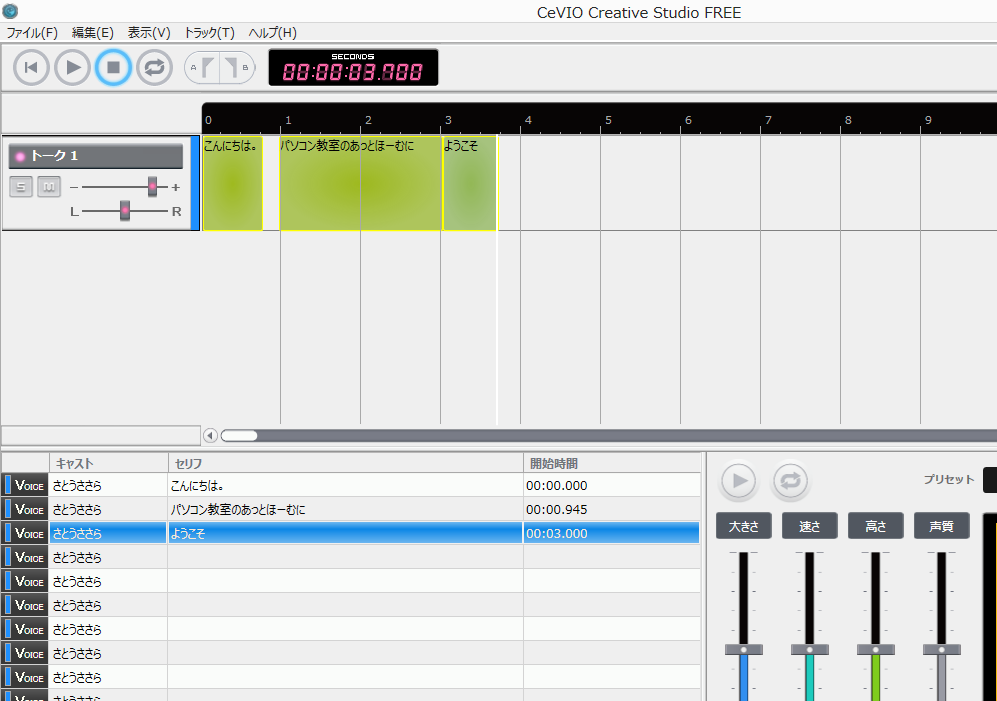This screenshot has width=997, height=701.
Task: Click the 開始時間 column header
Action: [612, 464]
